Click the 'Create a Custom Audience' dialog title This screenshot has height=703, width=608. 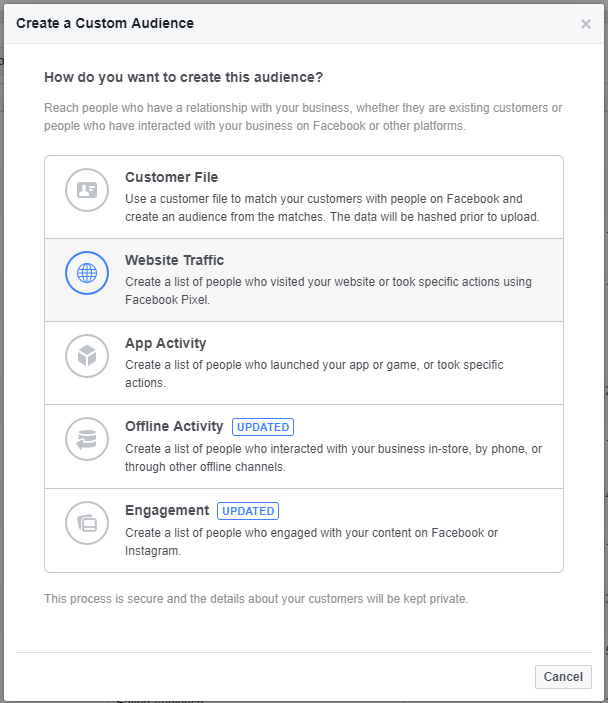[105, 23]
